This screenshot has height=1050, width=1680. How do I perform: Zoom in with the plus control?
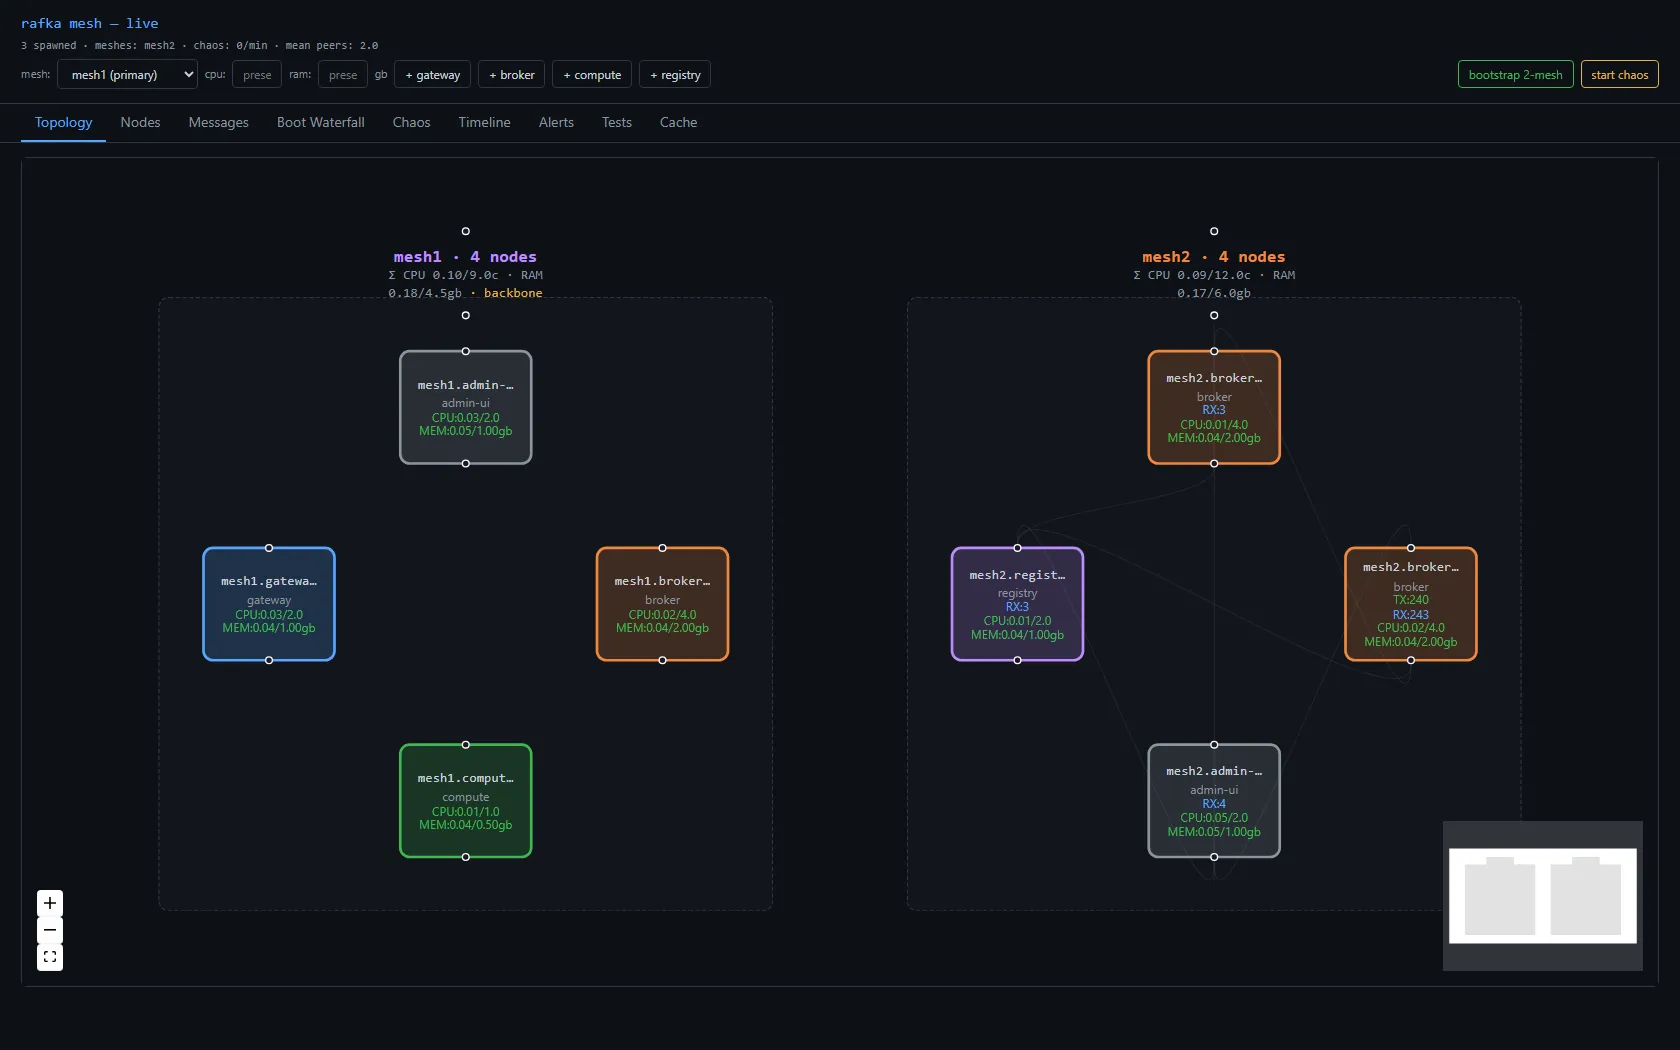coord(50,903)
